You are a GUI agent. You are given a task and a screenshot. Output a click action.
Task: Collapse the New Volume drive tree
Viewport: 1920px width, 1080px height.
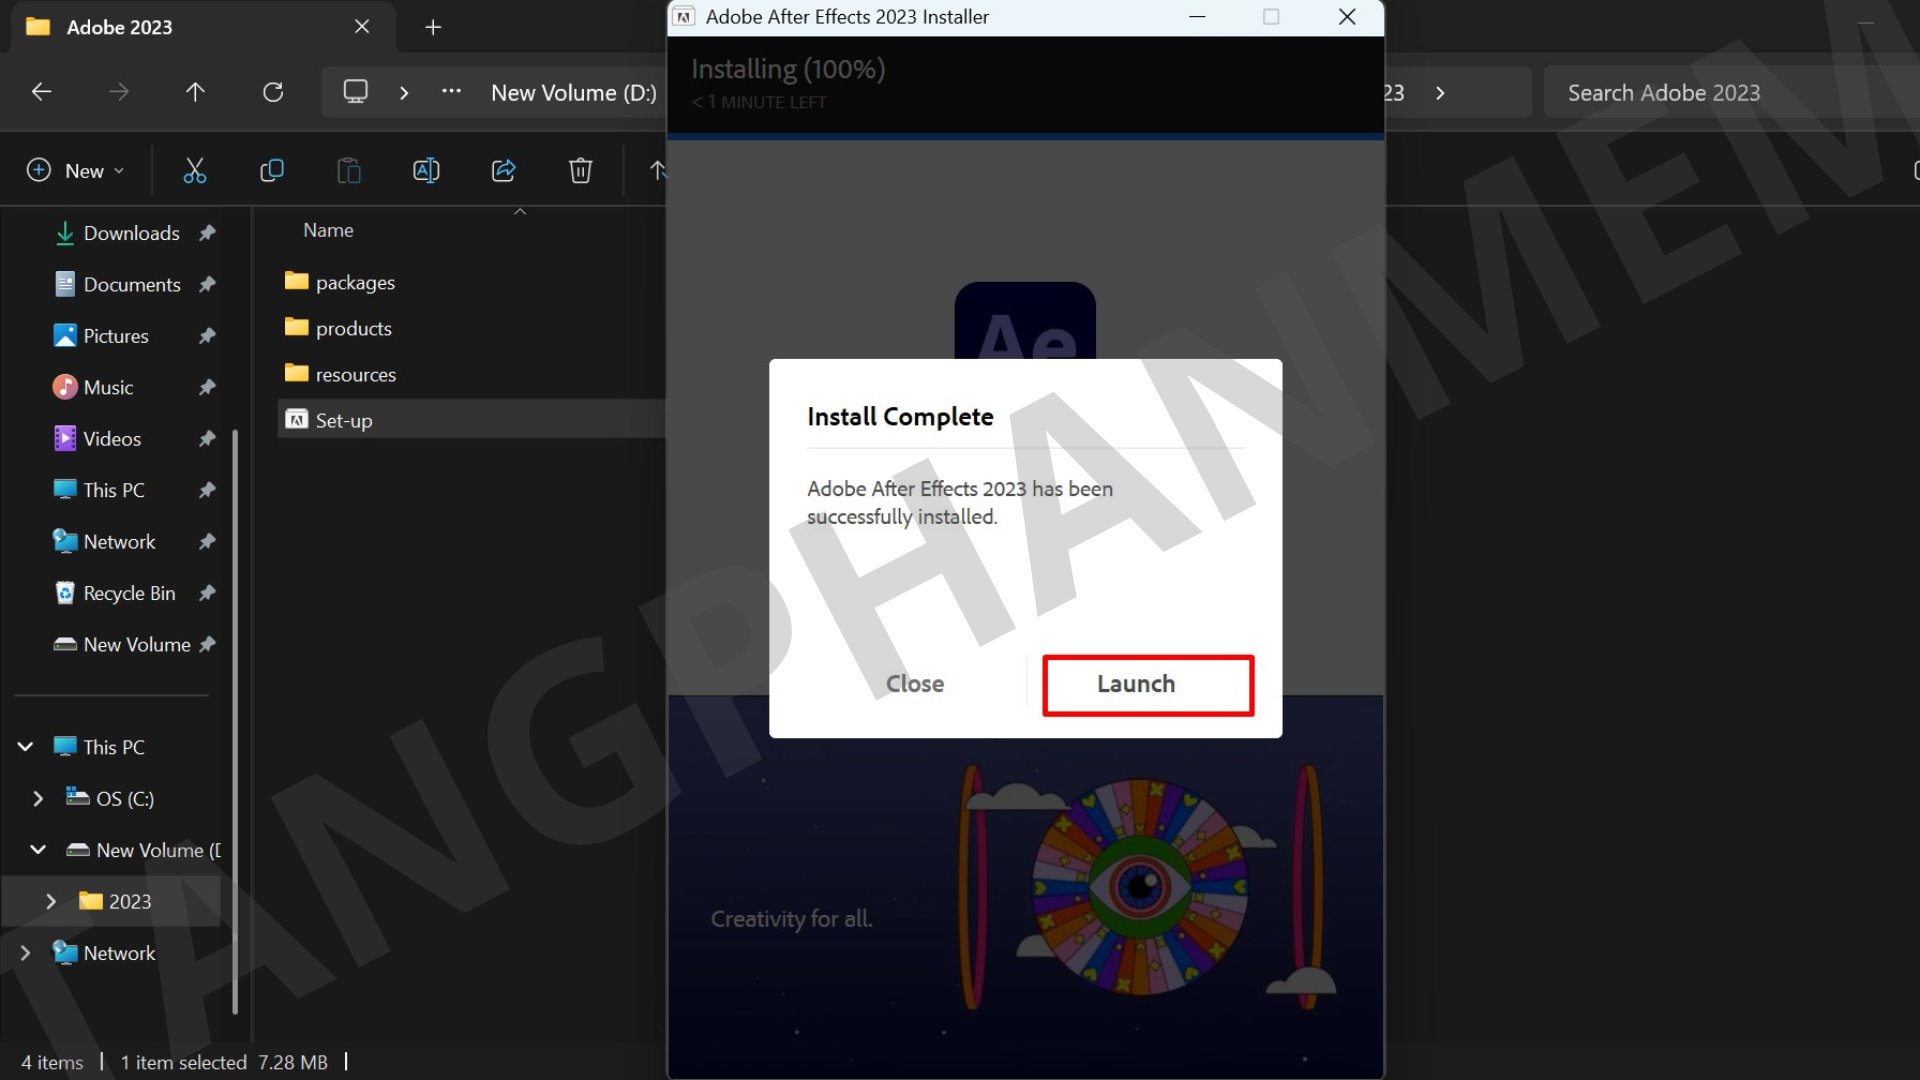click(38, 850)
